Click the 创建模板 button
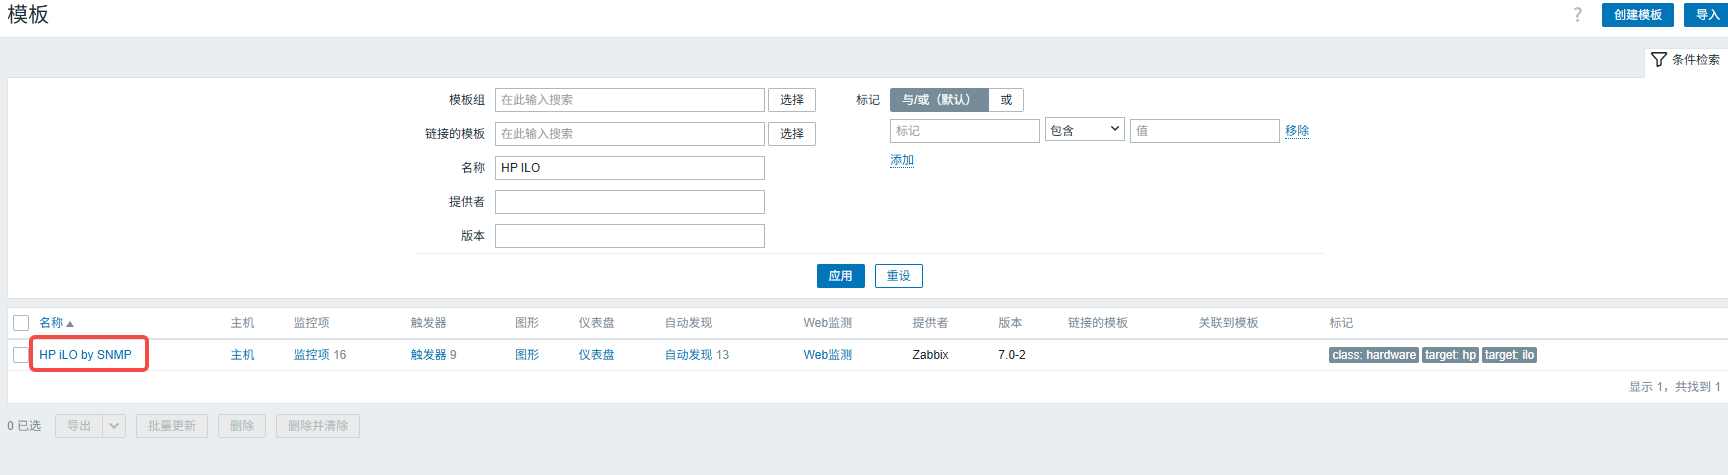 click(x=1637, y=15)
